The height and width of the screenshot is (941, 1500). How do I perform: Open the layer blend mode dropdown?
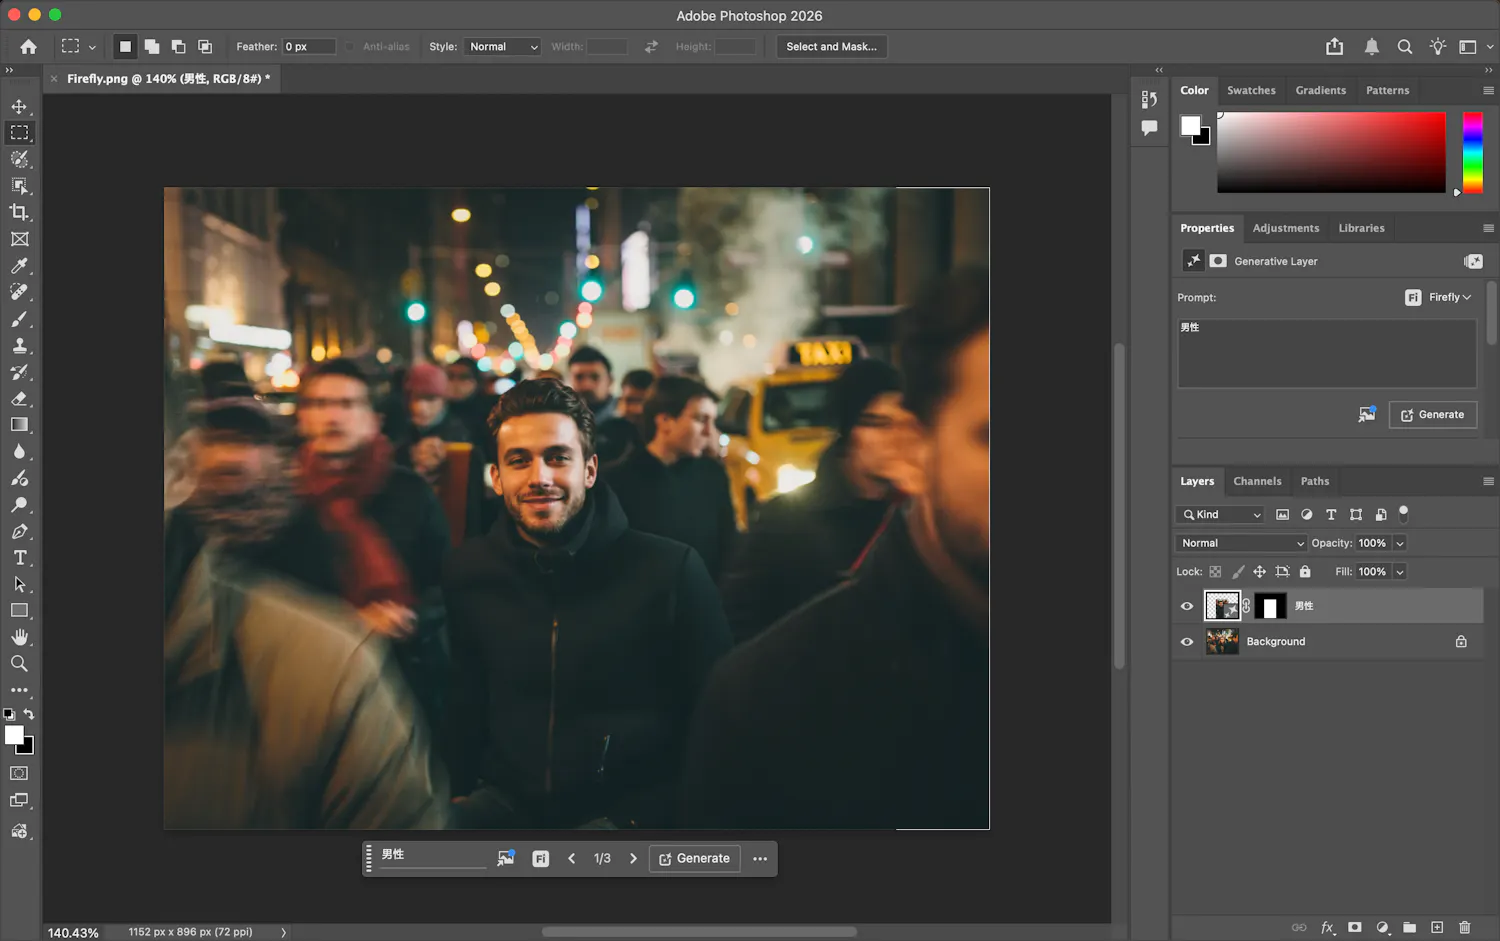point(1241,543)
